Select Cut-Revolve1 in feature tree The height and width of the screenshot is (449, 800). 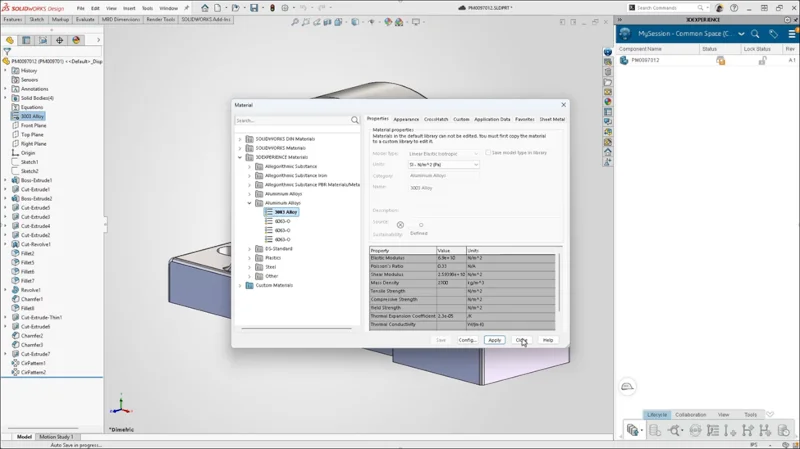tap(36, 244)
